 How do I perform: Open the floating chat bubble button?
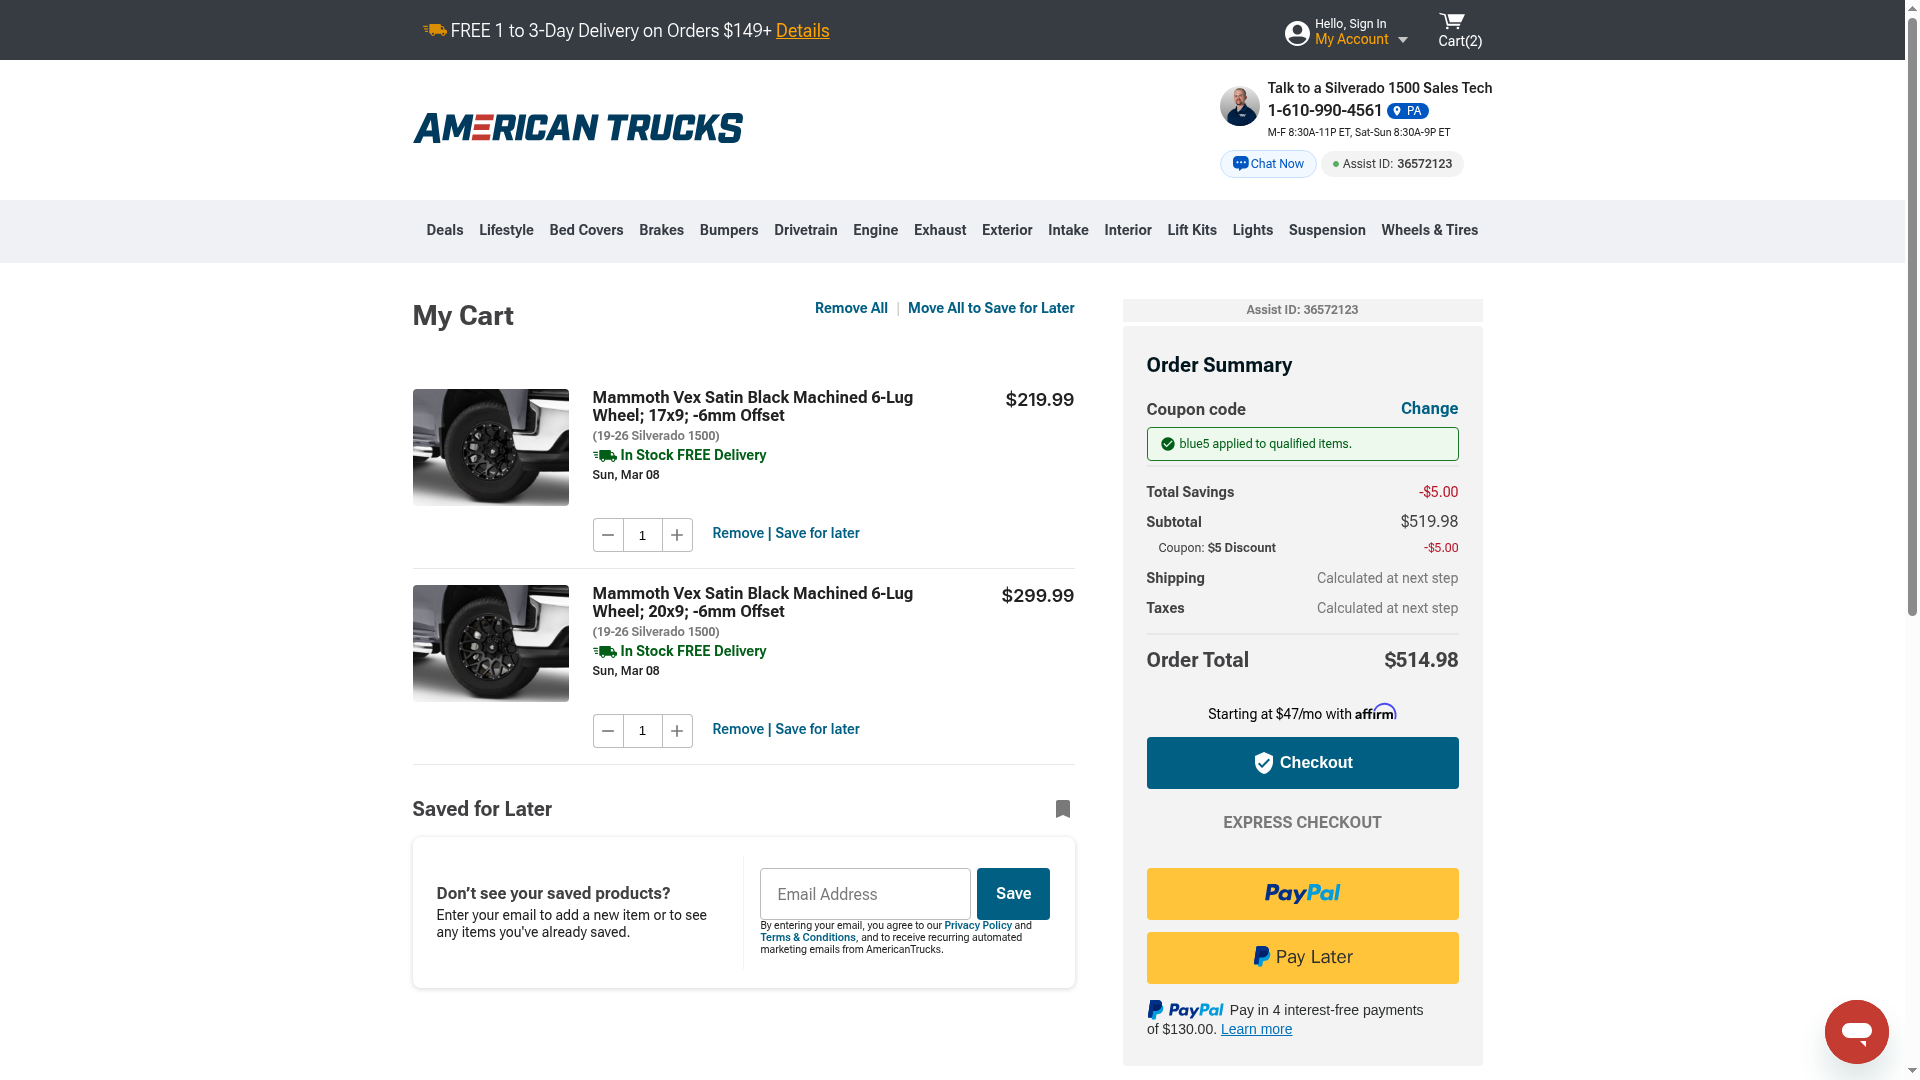point(1856,1031)
